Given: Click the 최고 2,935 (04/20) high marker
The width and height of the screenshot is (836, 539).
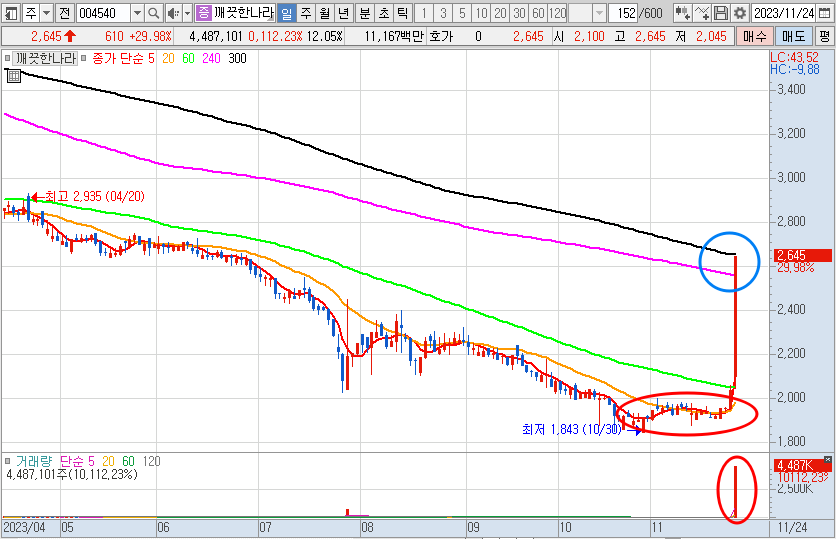Looking at the screenshot, I should [89, 197].
